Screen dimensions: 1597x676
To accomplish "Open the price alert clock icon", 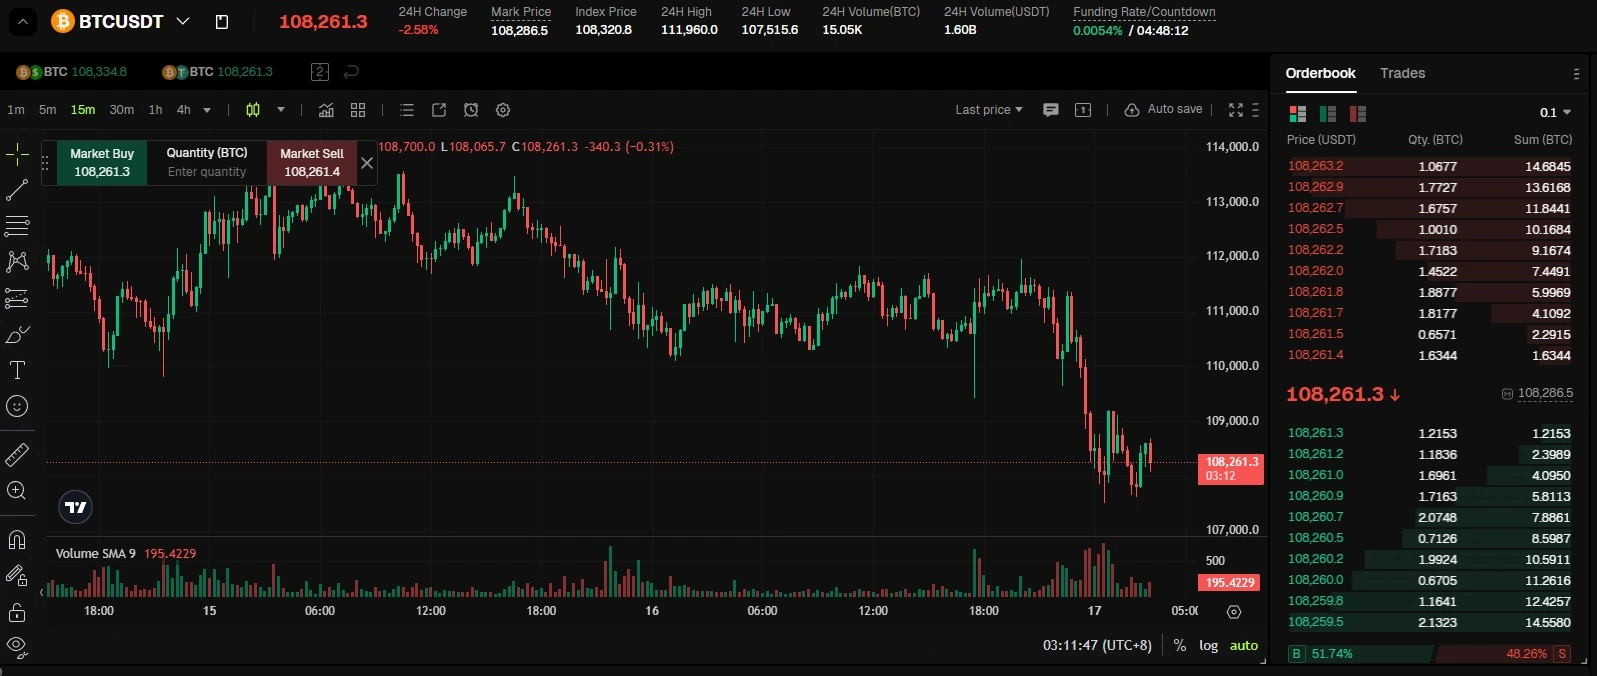I will click(471, 110).
